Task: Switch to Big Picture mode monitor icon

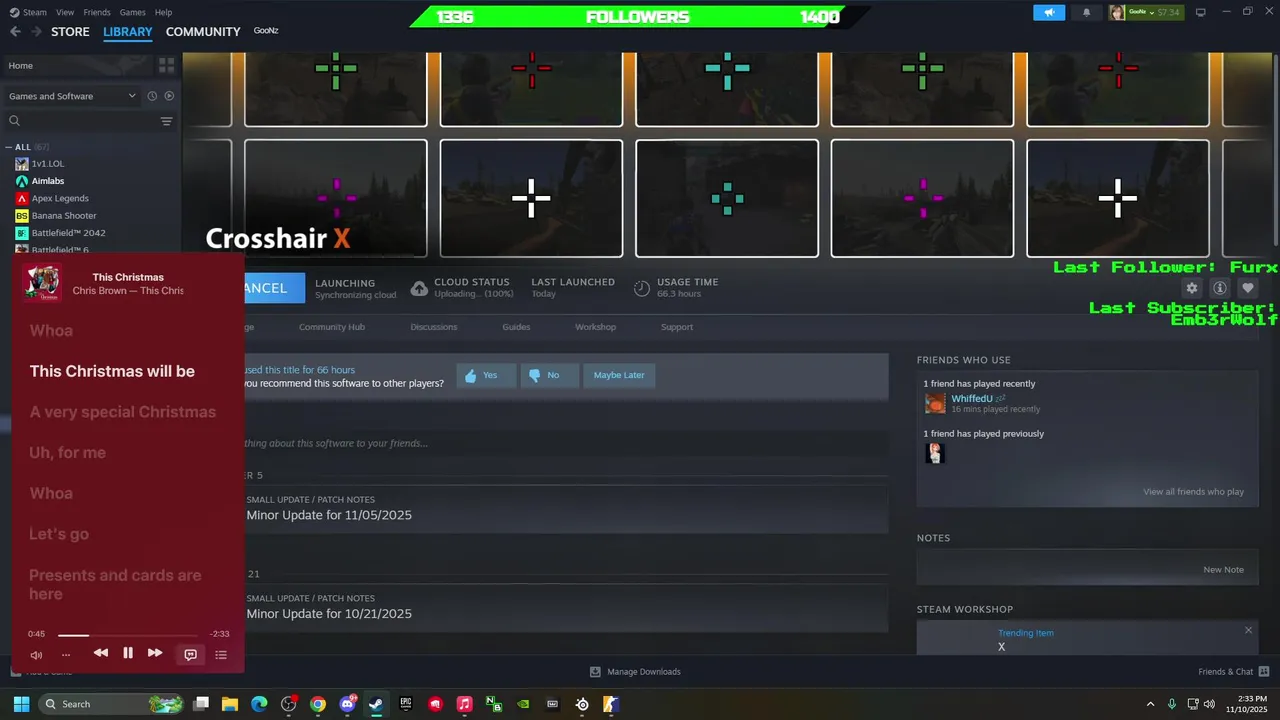Action: pos(1201,12)
